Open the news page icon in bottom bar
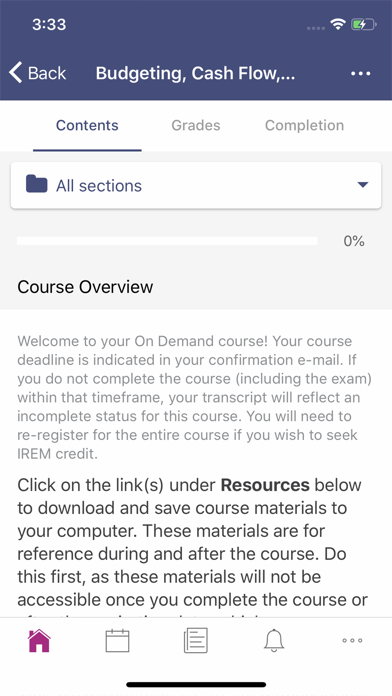 coord(196,641)
